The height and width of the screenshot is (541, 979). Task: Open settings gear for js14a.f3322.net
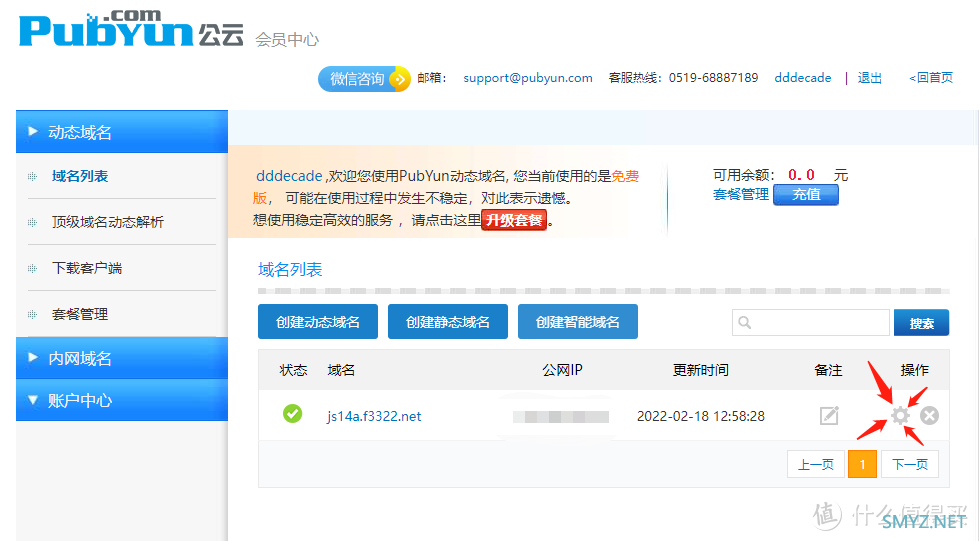click(900, 415)
